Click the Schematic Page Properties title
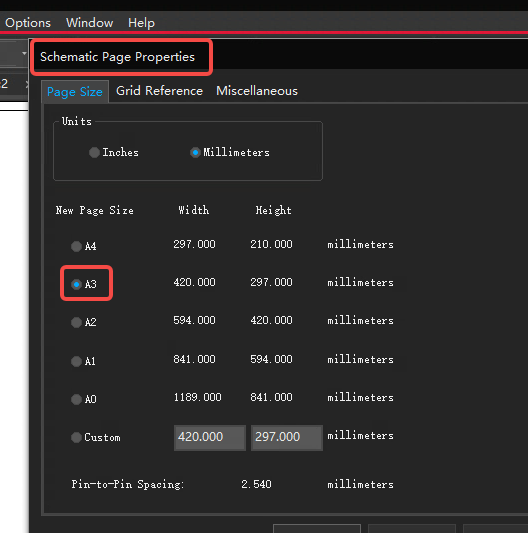This screenshot has height=533, width=528. click(118, 57)
